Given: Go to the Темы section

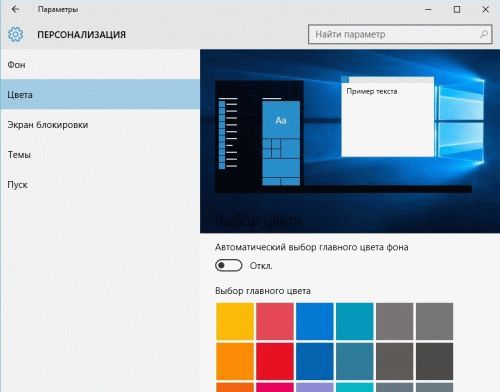Looking at the screenshot, I should click(100, 154).
